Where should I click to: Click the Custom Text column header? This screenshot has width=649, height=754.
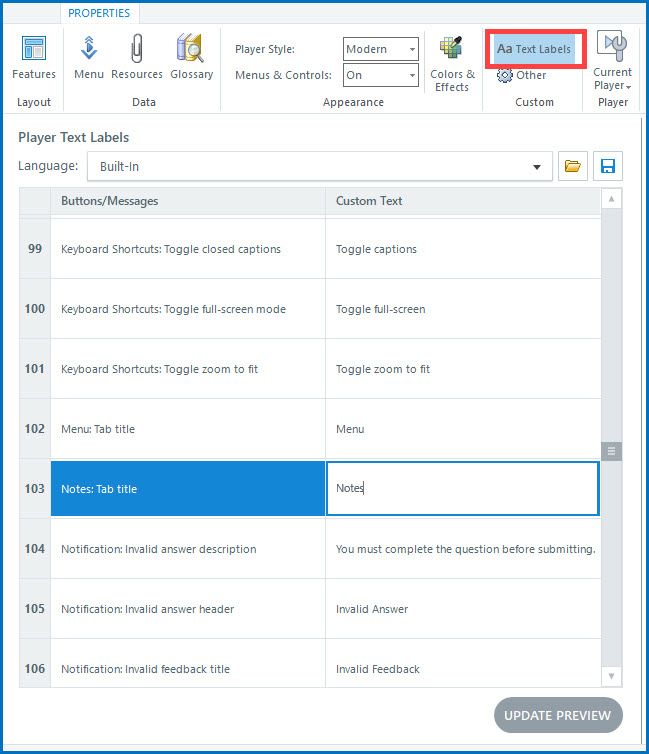coord(463,201)
